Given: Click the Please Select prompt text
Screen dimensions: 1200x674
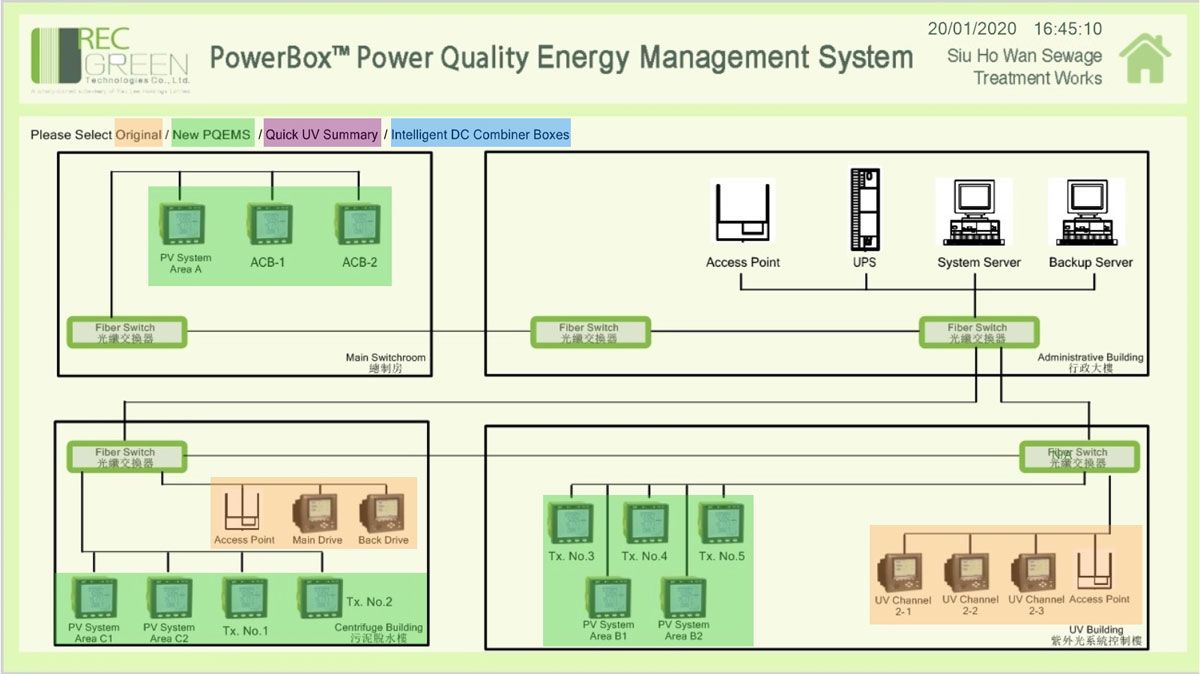Looking at the screenshot, I should coord(71,135).
